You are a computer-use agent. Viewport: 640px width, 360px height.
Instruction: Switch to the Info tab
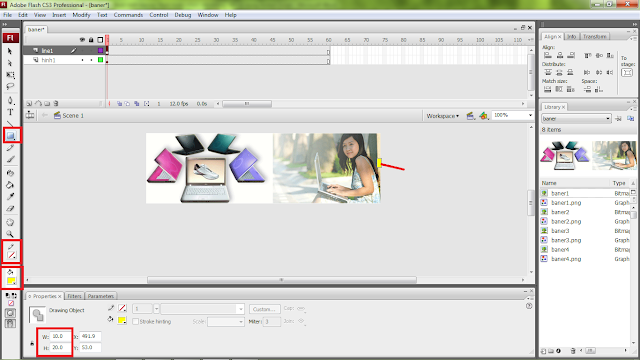pyautogui.click(x=571, y=37)
